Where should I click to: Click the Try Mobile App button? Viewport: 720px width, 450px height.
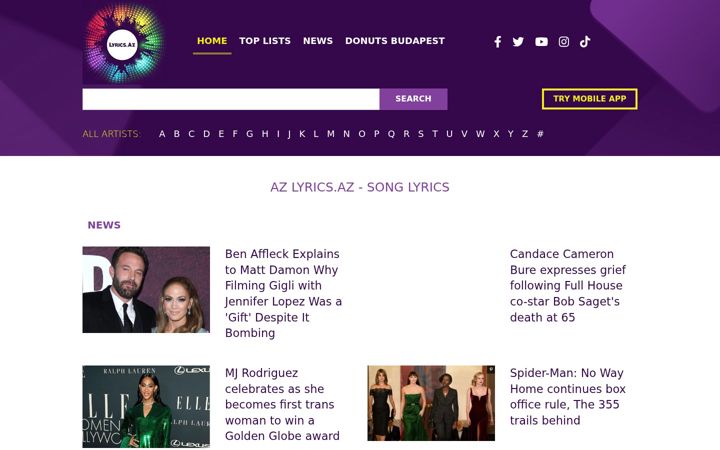[590, 99]
